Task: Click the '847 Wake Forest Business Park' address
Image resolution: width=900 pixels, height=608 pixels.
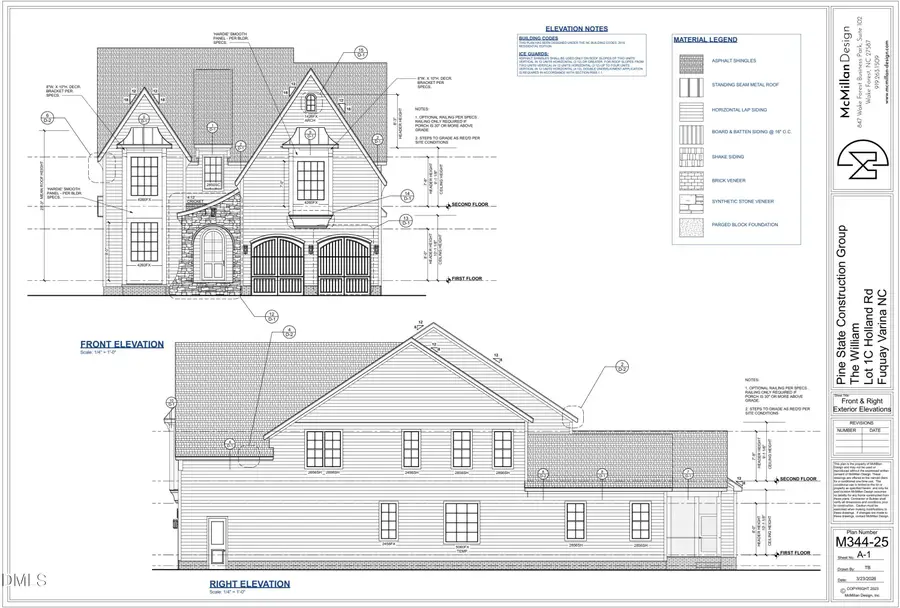Action: point(860,72)
